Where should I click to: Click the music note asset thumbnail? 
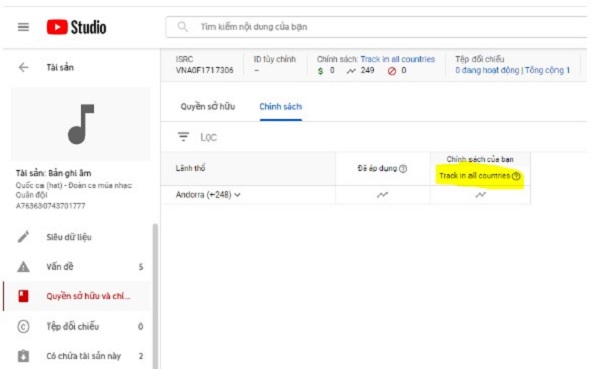tap(81, 124)
